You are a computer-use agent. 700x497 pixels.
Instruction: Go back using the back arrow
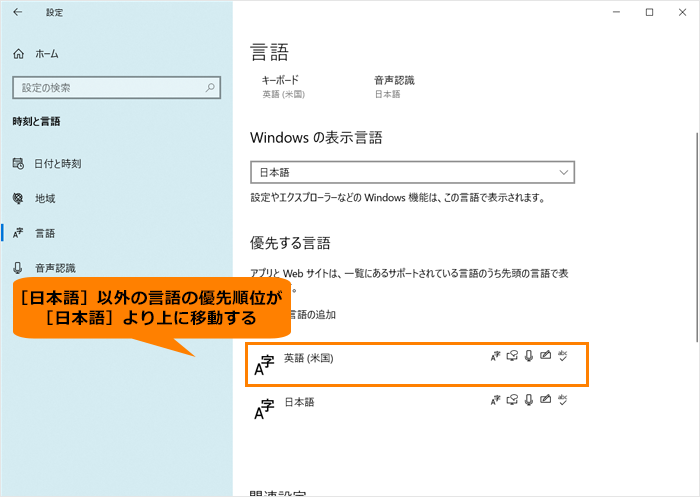pyautogui.click(x=17, y=13)
